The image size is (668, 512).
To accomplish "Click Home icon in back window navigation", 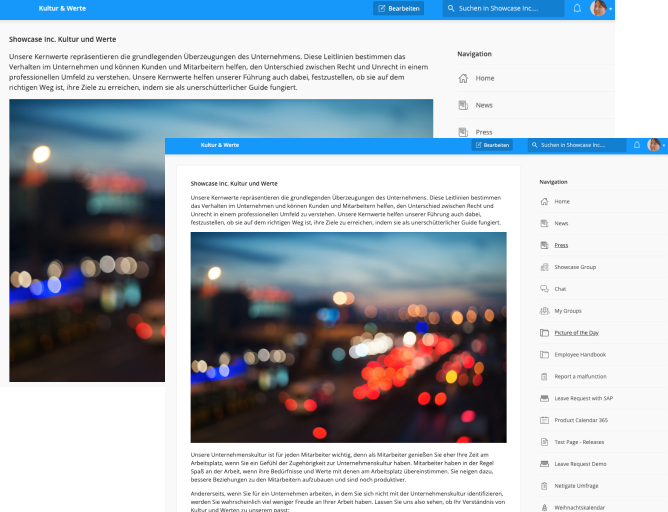I will (x=463, y=78).
